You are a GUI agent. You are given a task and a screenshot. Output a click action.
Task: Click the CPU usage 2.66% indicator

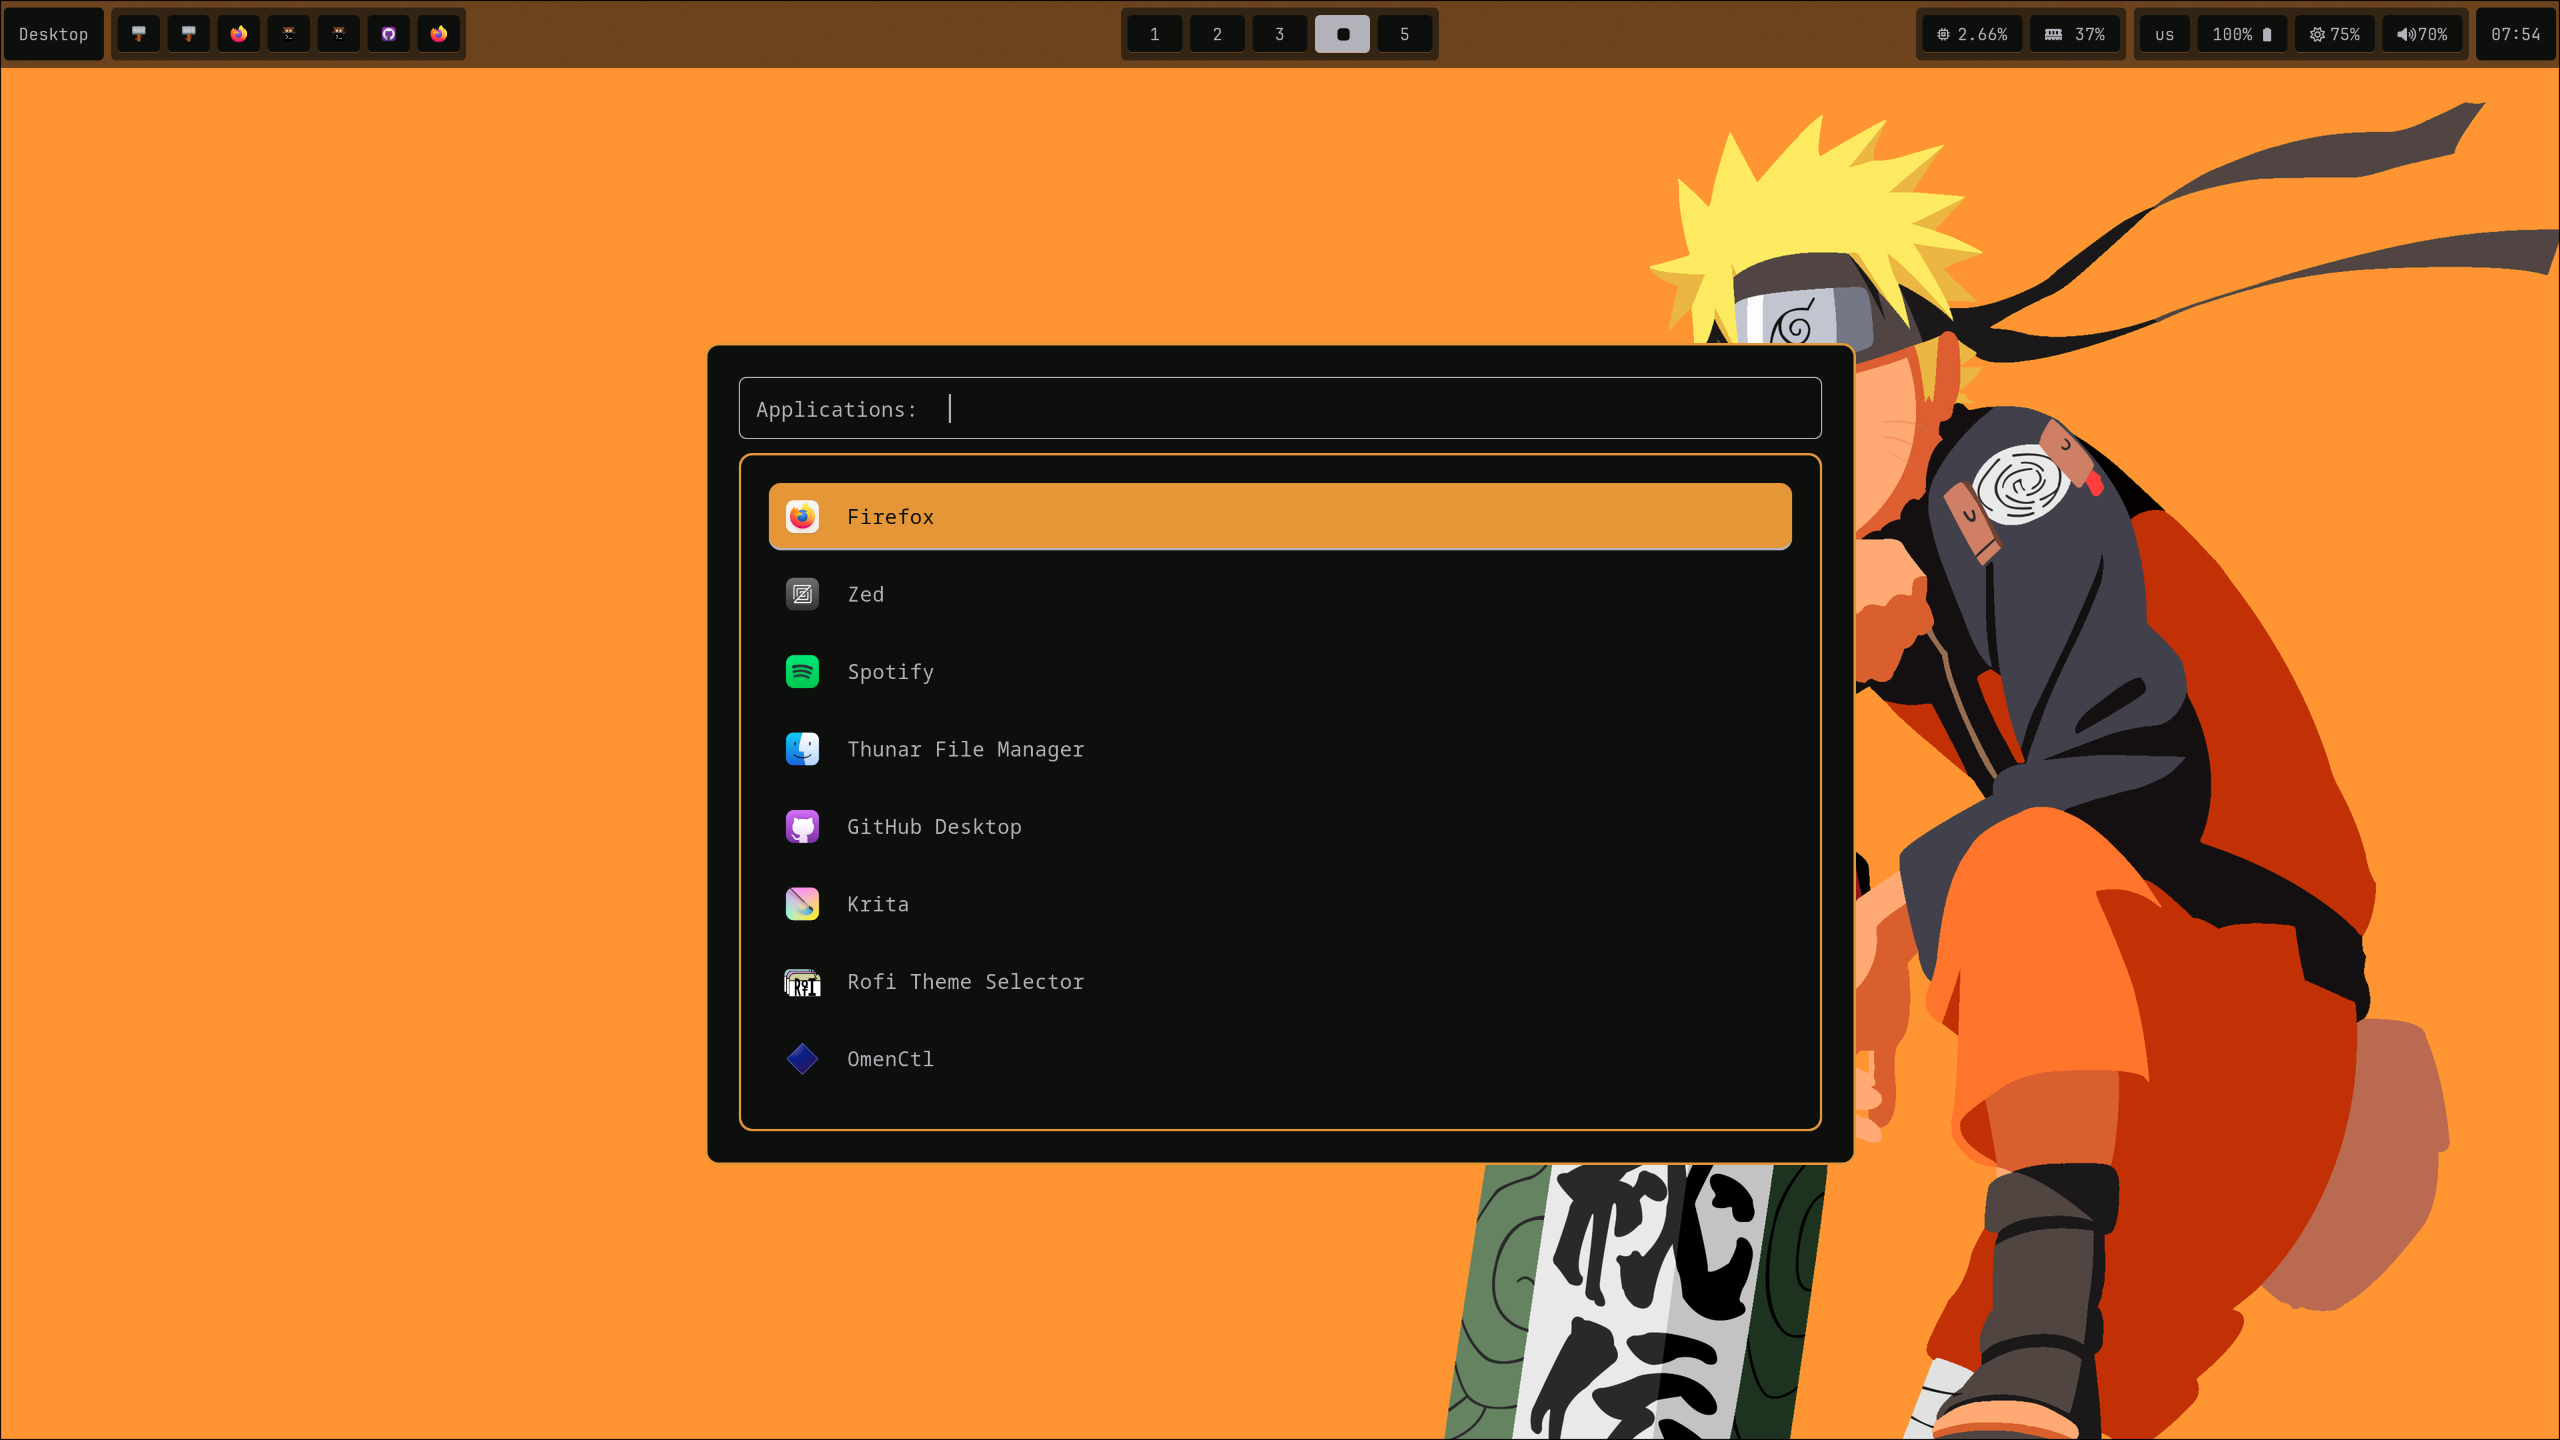pos(1972,34)
